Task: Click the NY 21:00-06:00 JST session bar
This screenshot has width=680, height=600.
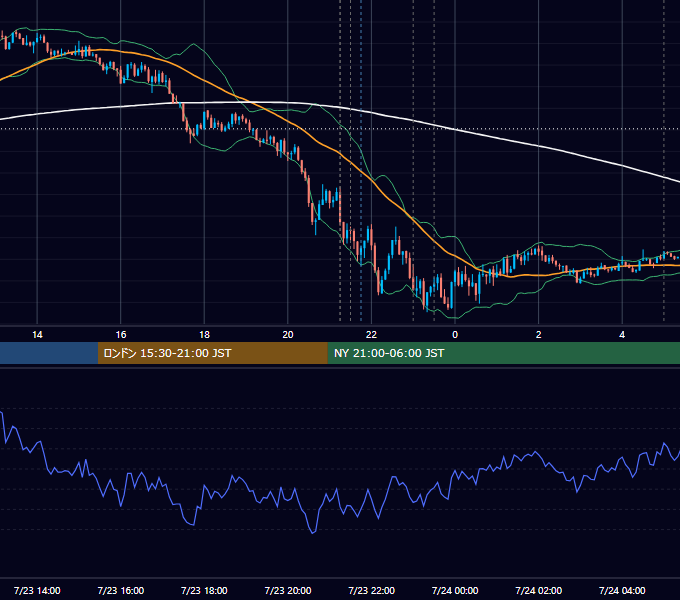Action: [503, 353]
